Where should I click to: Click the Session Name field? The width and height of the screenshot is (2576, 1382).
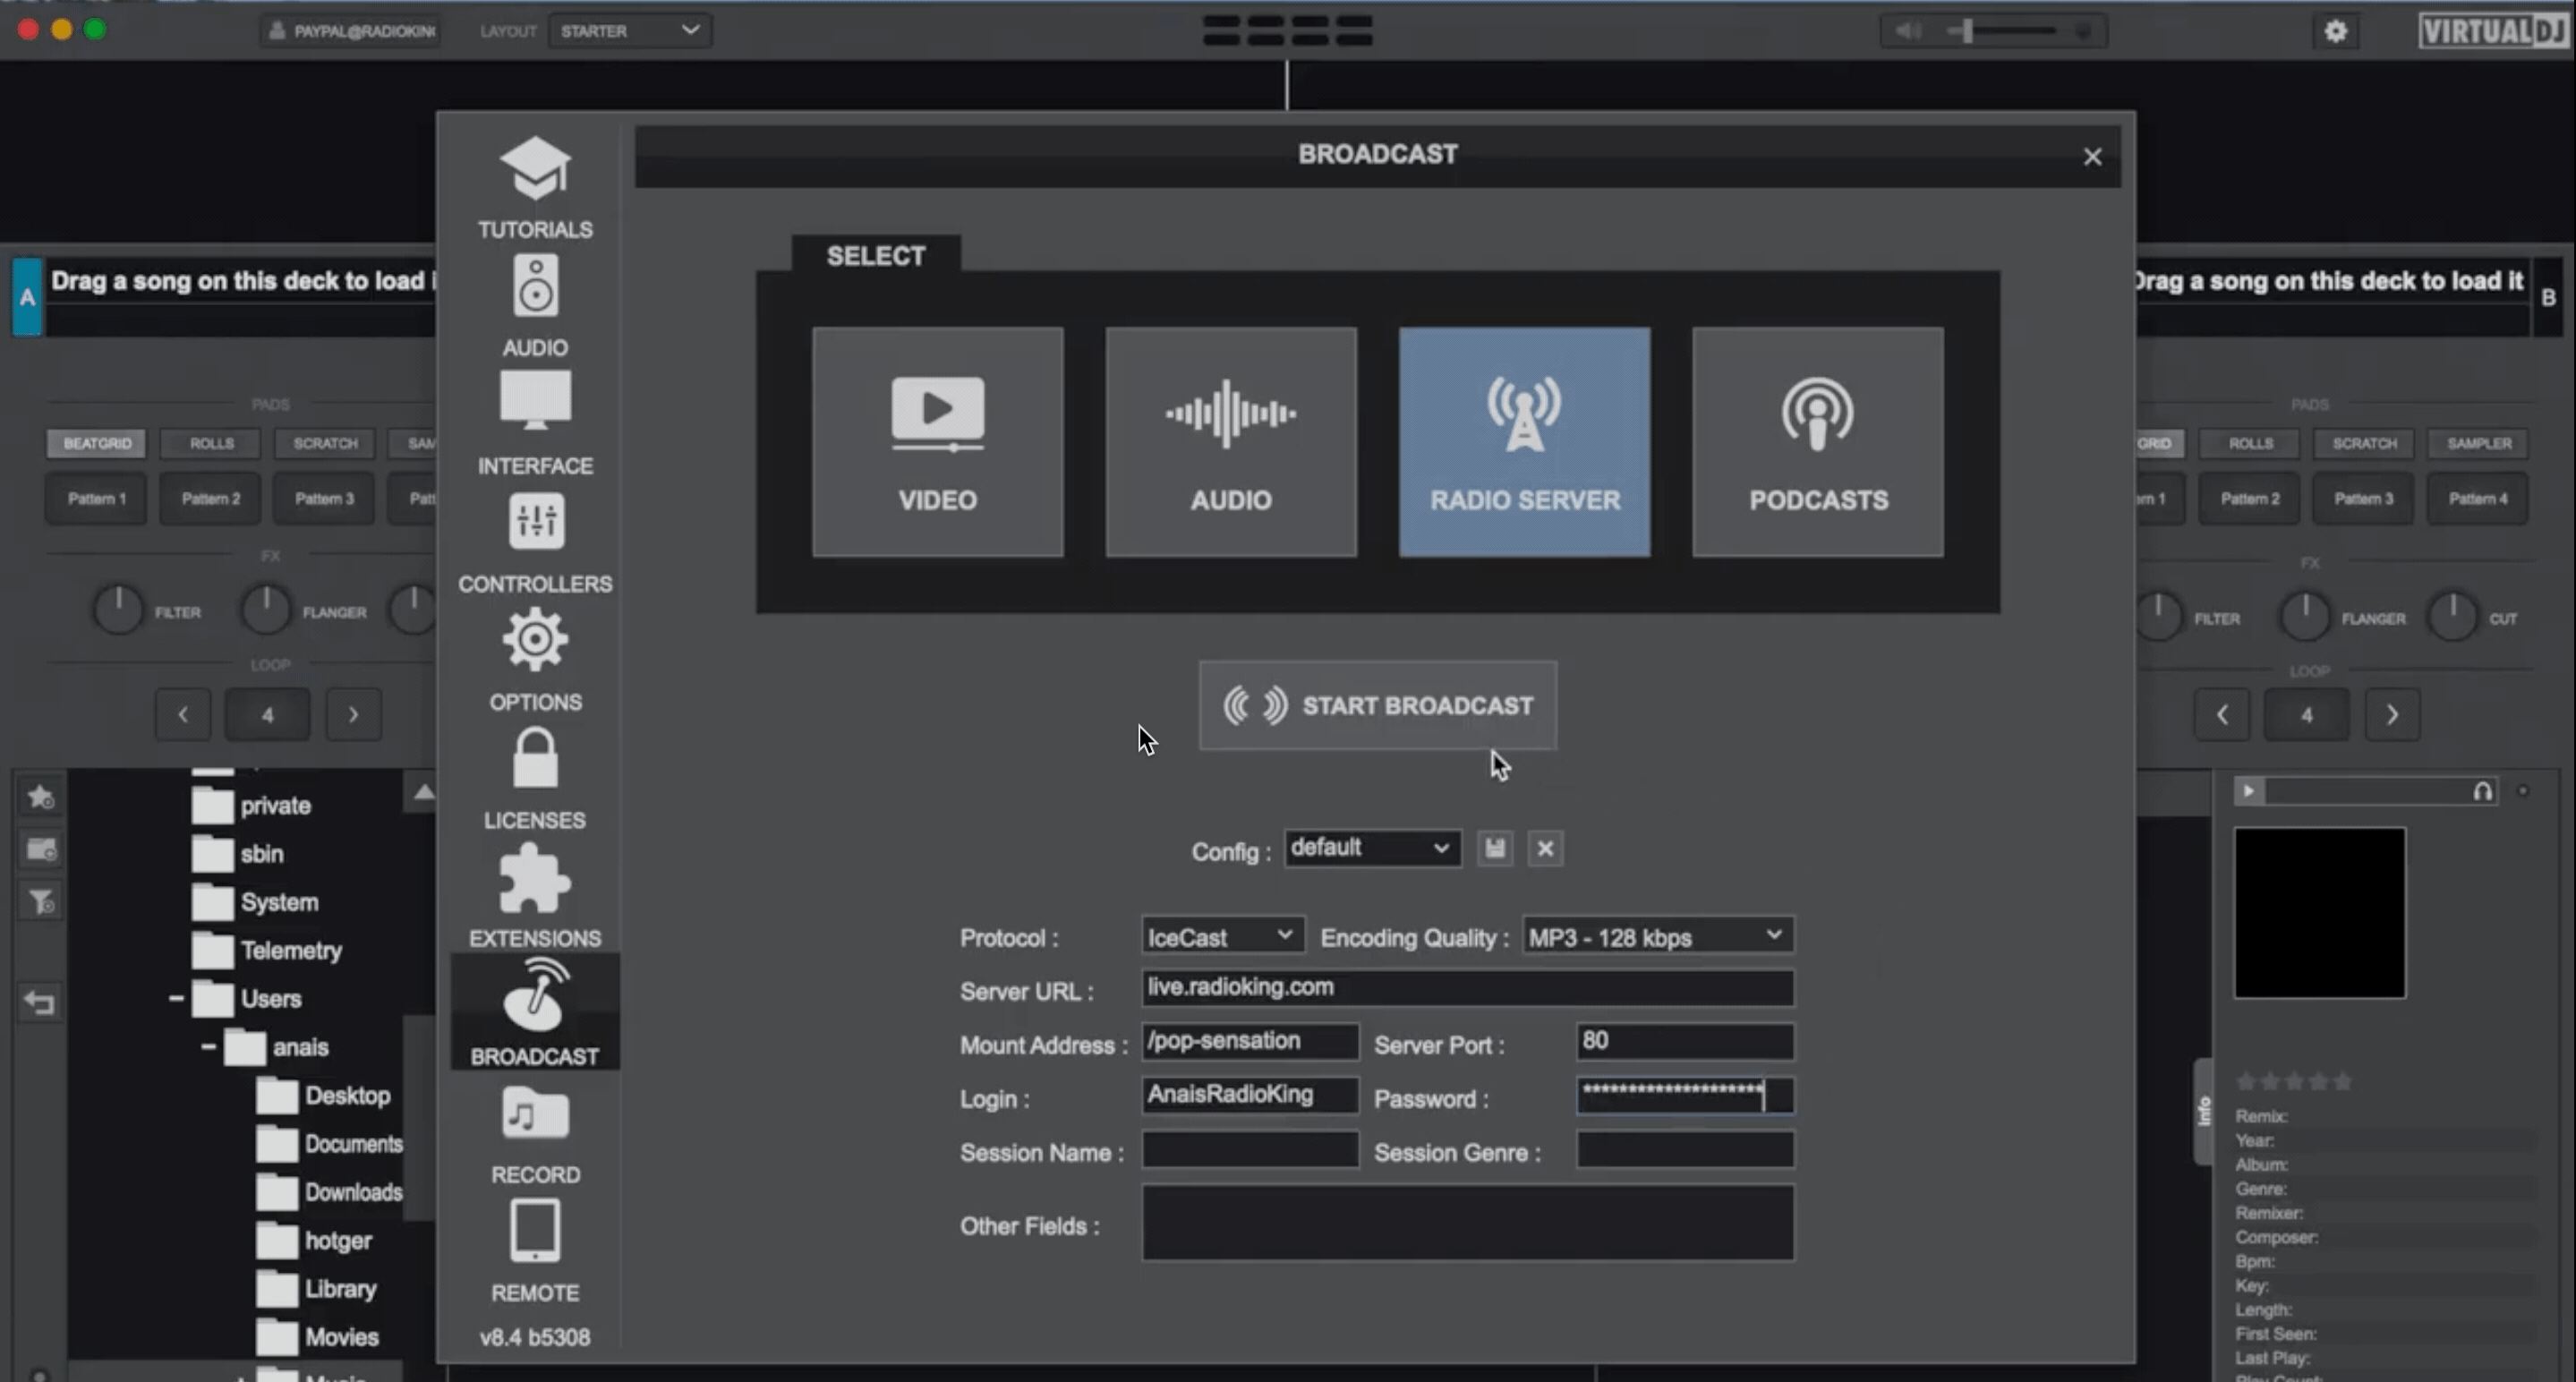[x=1250, y=1149]
